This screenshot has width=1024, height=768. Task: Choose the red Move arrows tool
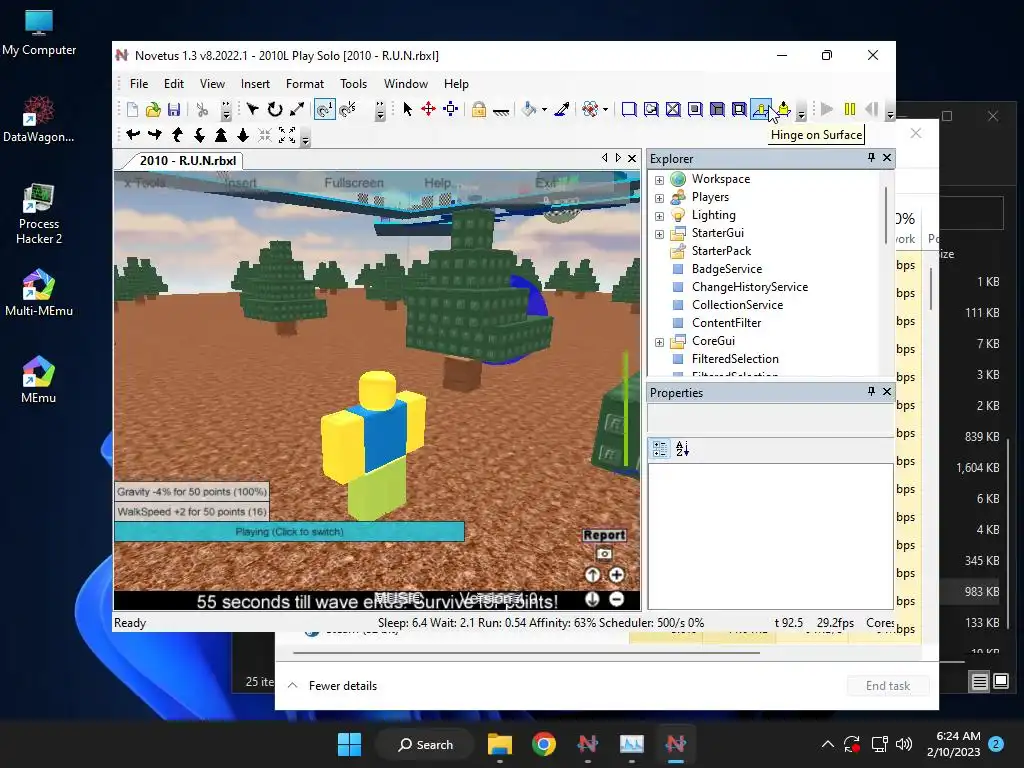(x=428, y=110)
